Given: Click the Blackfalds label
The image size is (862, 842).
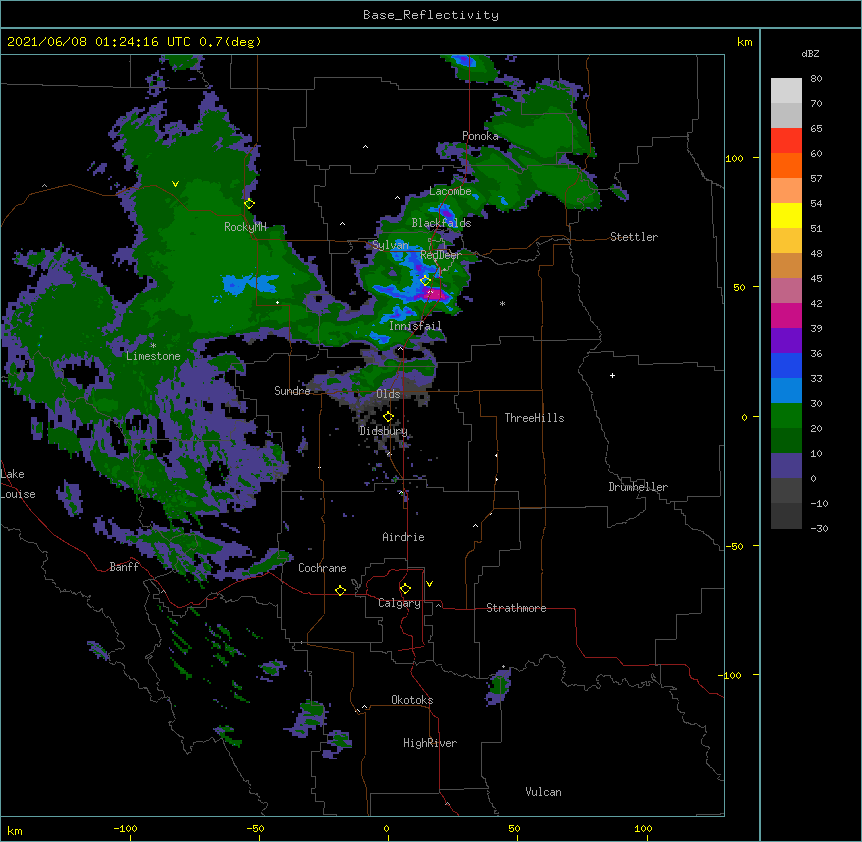Looking at the screenshot, I should pos(441,223).
